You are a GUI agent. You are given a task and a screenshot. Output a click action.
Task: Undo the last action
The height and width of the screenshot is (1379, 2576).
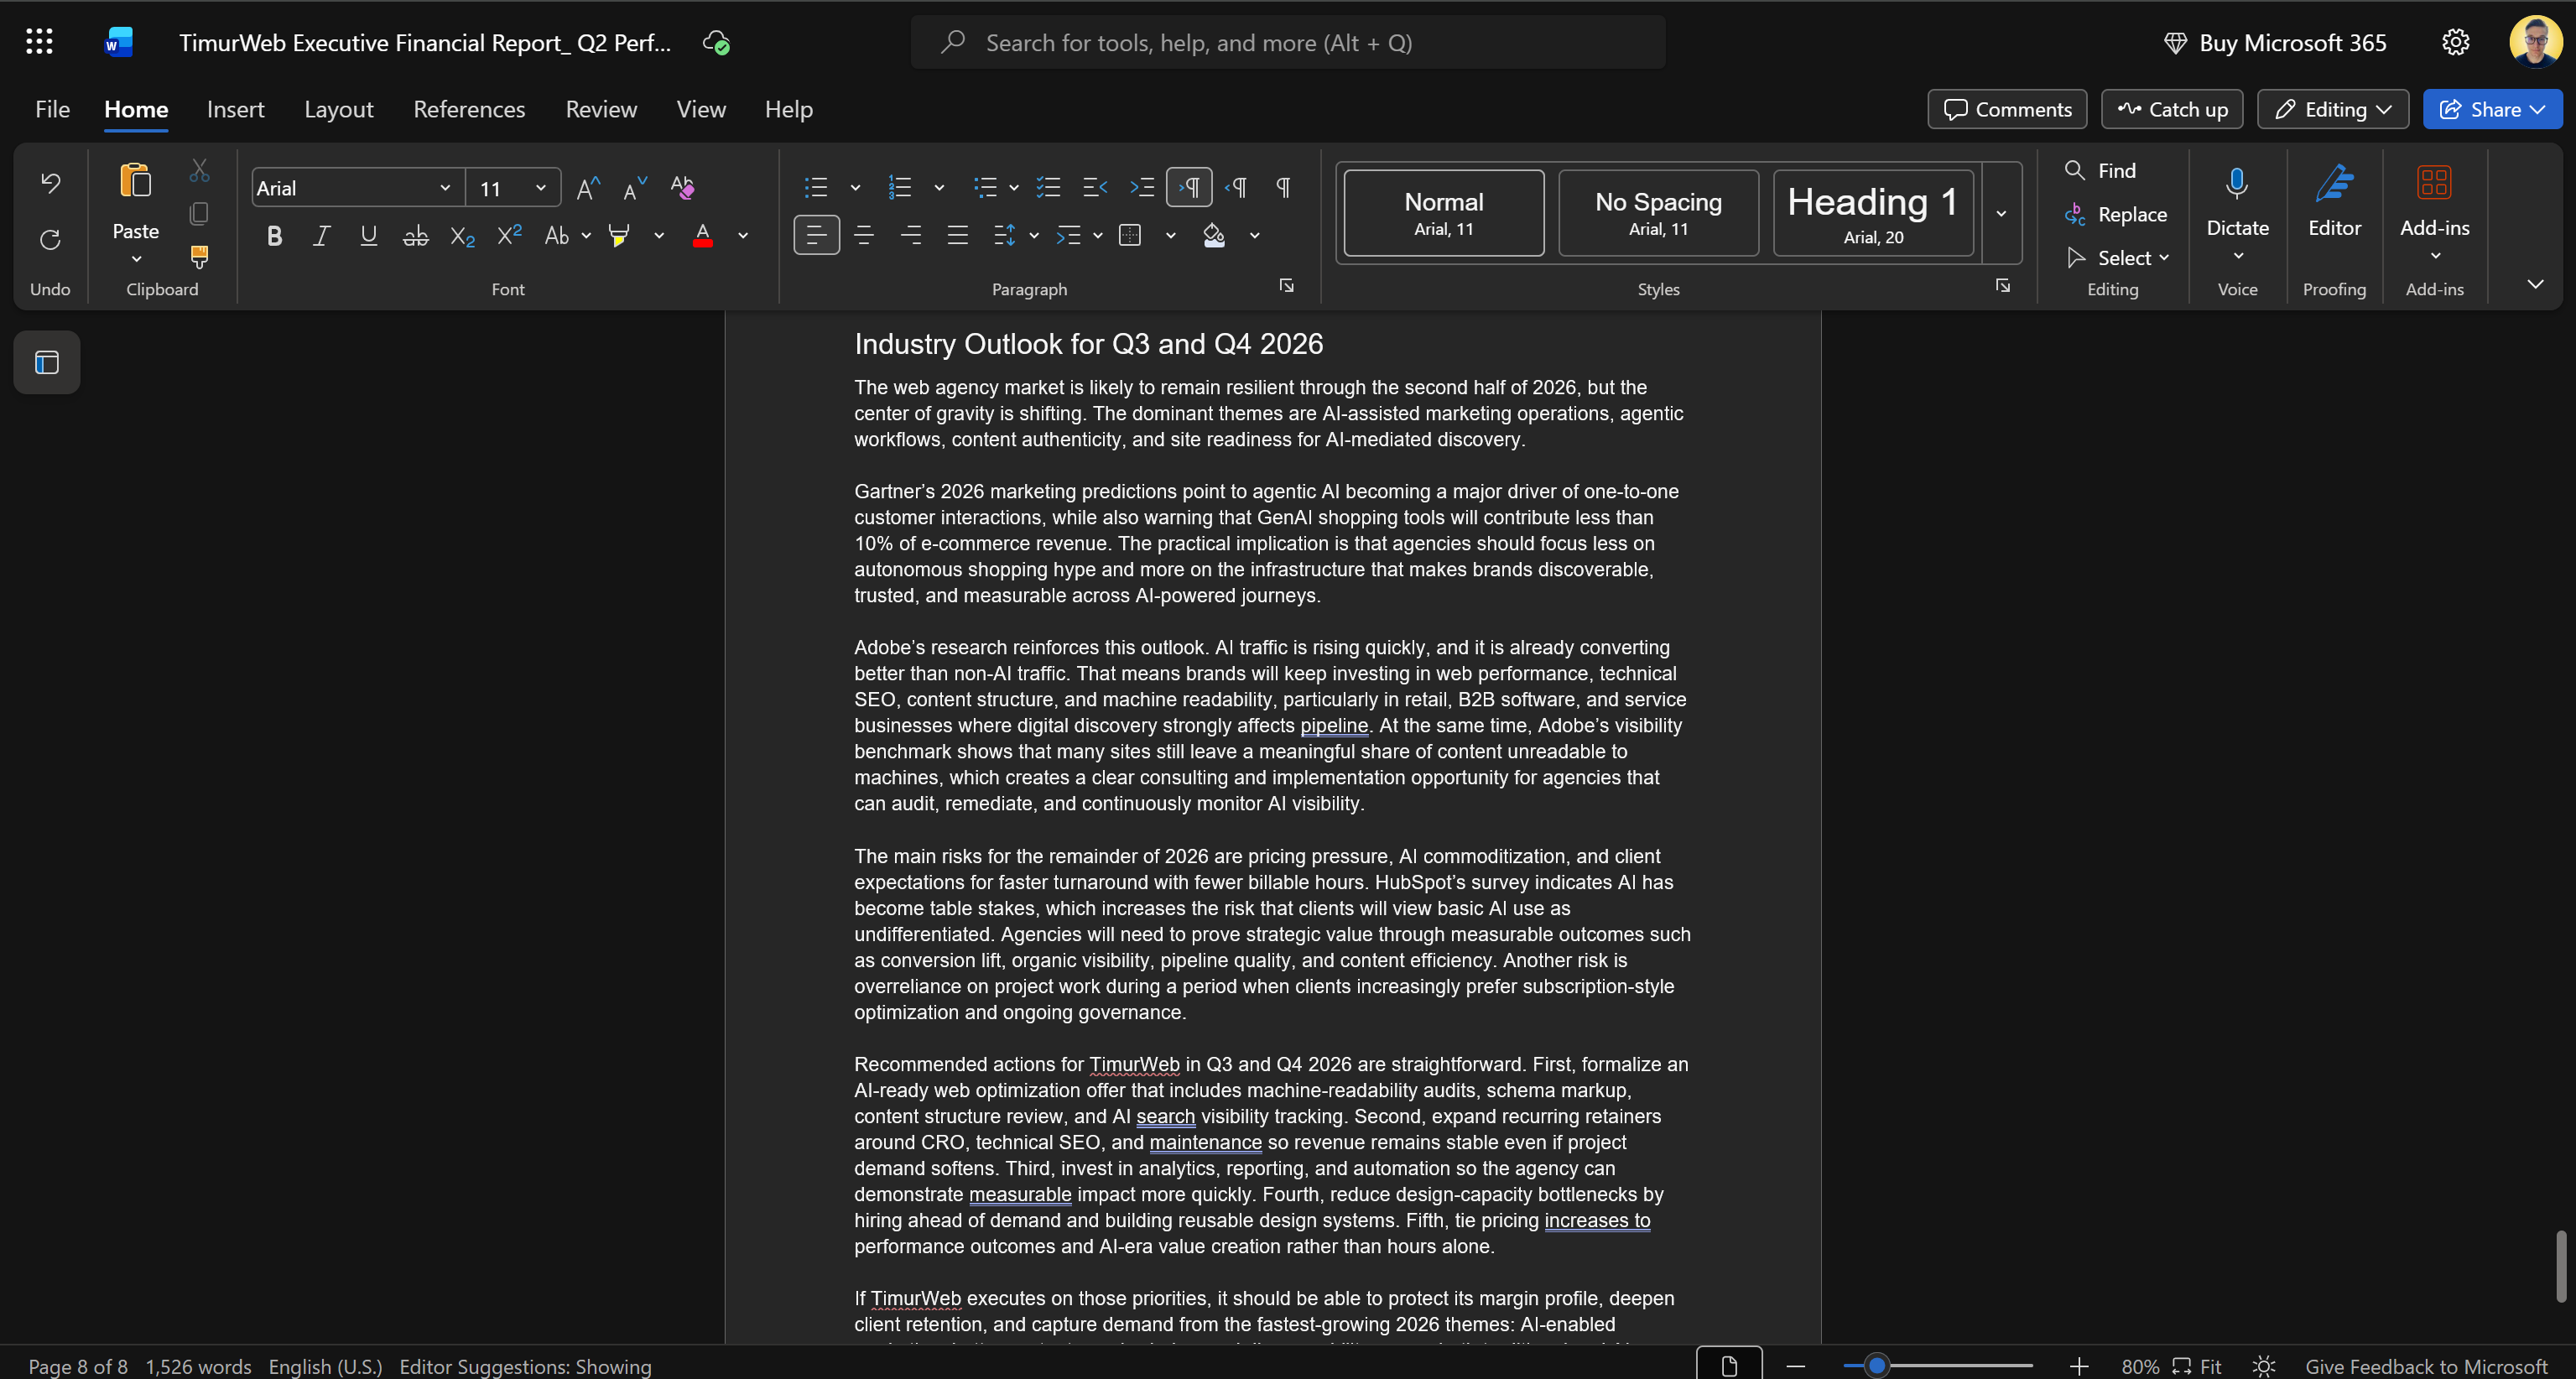tap(50, 183)
